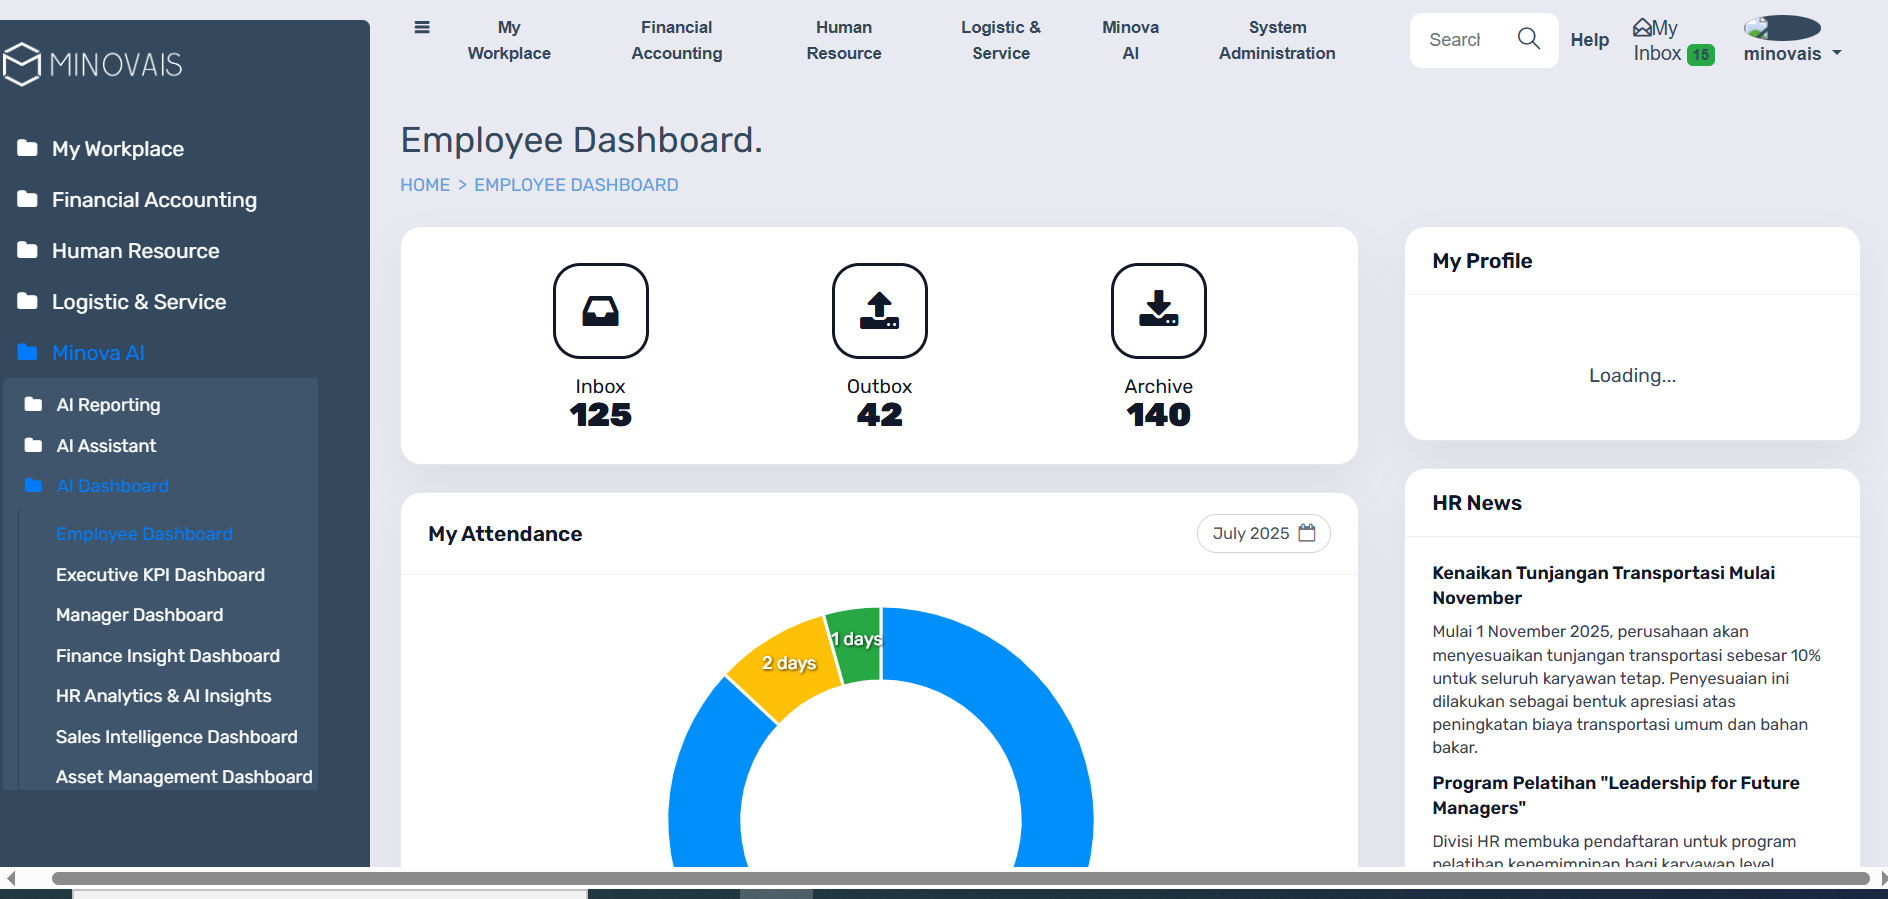The width and height of the screenshot is (1888, 899).
Task: Click the search magnifier icon
Action: 1528,39
